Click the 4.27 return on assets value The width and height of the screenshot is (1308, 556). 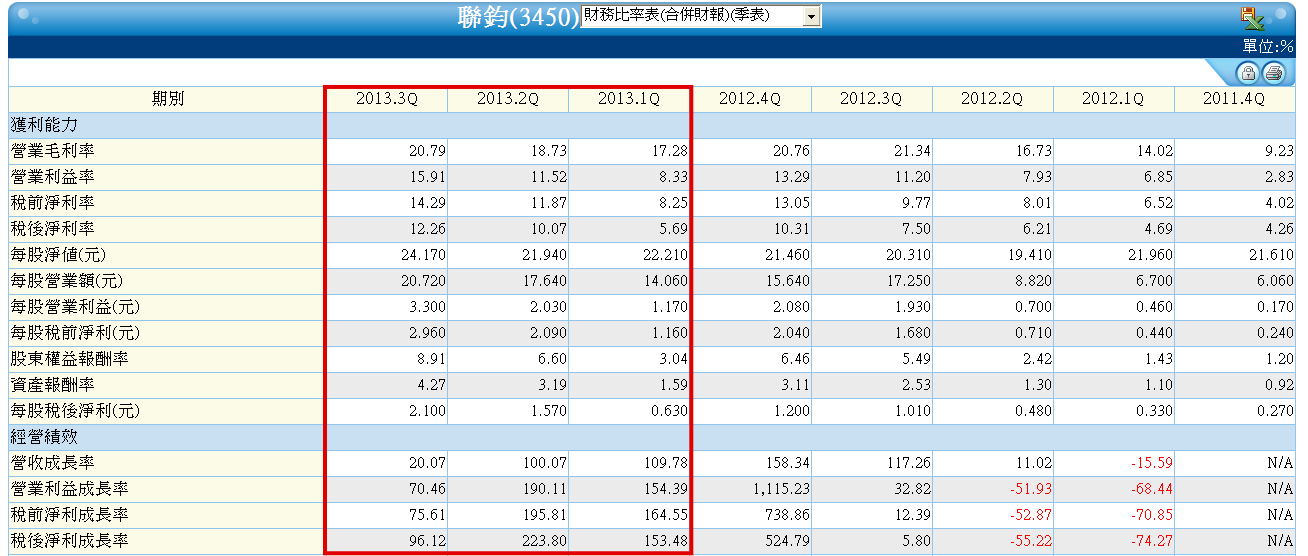coord(431,385)
